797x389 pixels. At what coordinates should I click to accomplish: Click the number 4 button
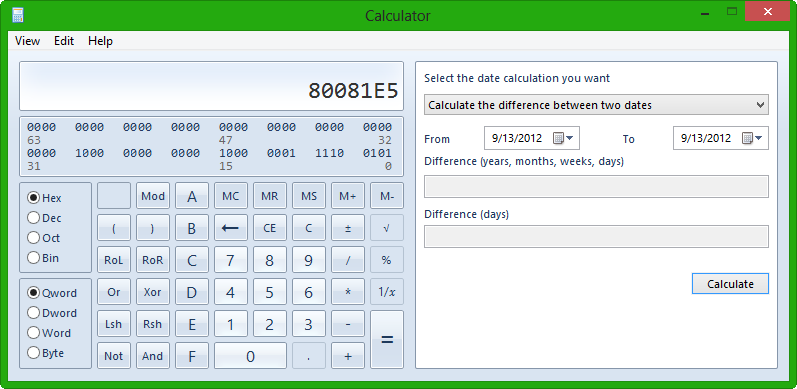tap(230, 292)
